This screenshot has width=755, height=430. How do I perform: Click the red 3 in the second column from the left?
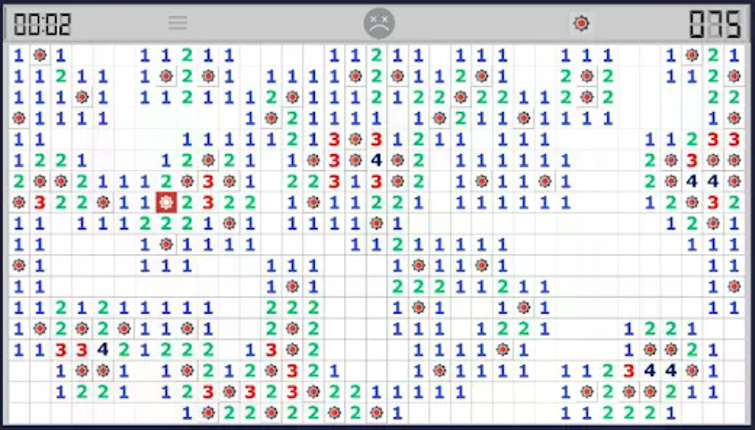40,202
